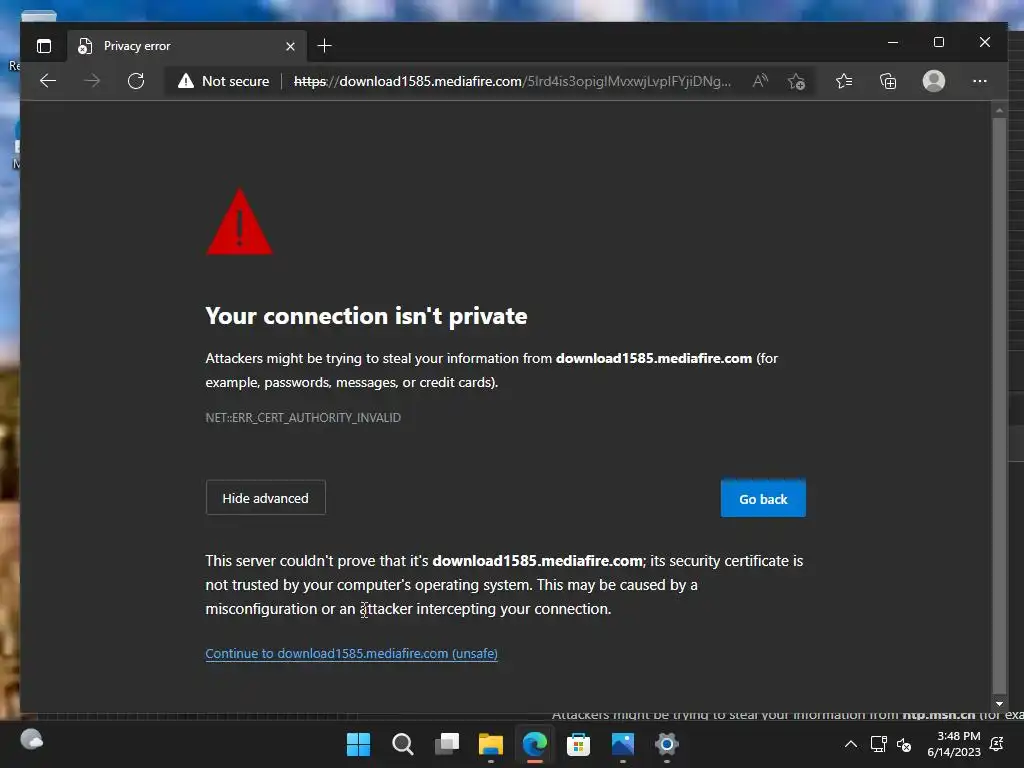
Task: Click network icon in system tray
Action: [x=878, y=744]
